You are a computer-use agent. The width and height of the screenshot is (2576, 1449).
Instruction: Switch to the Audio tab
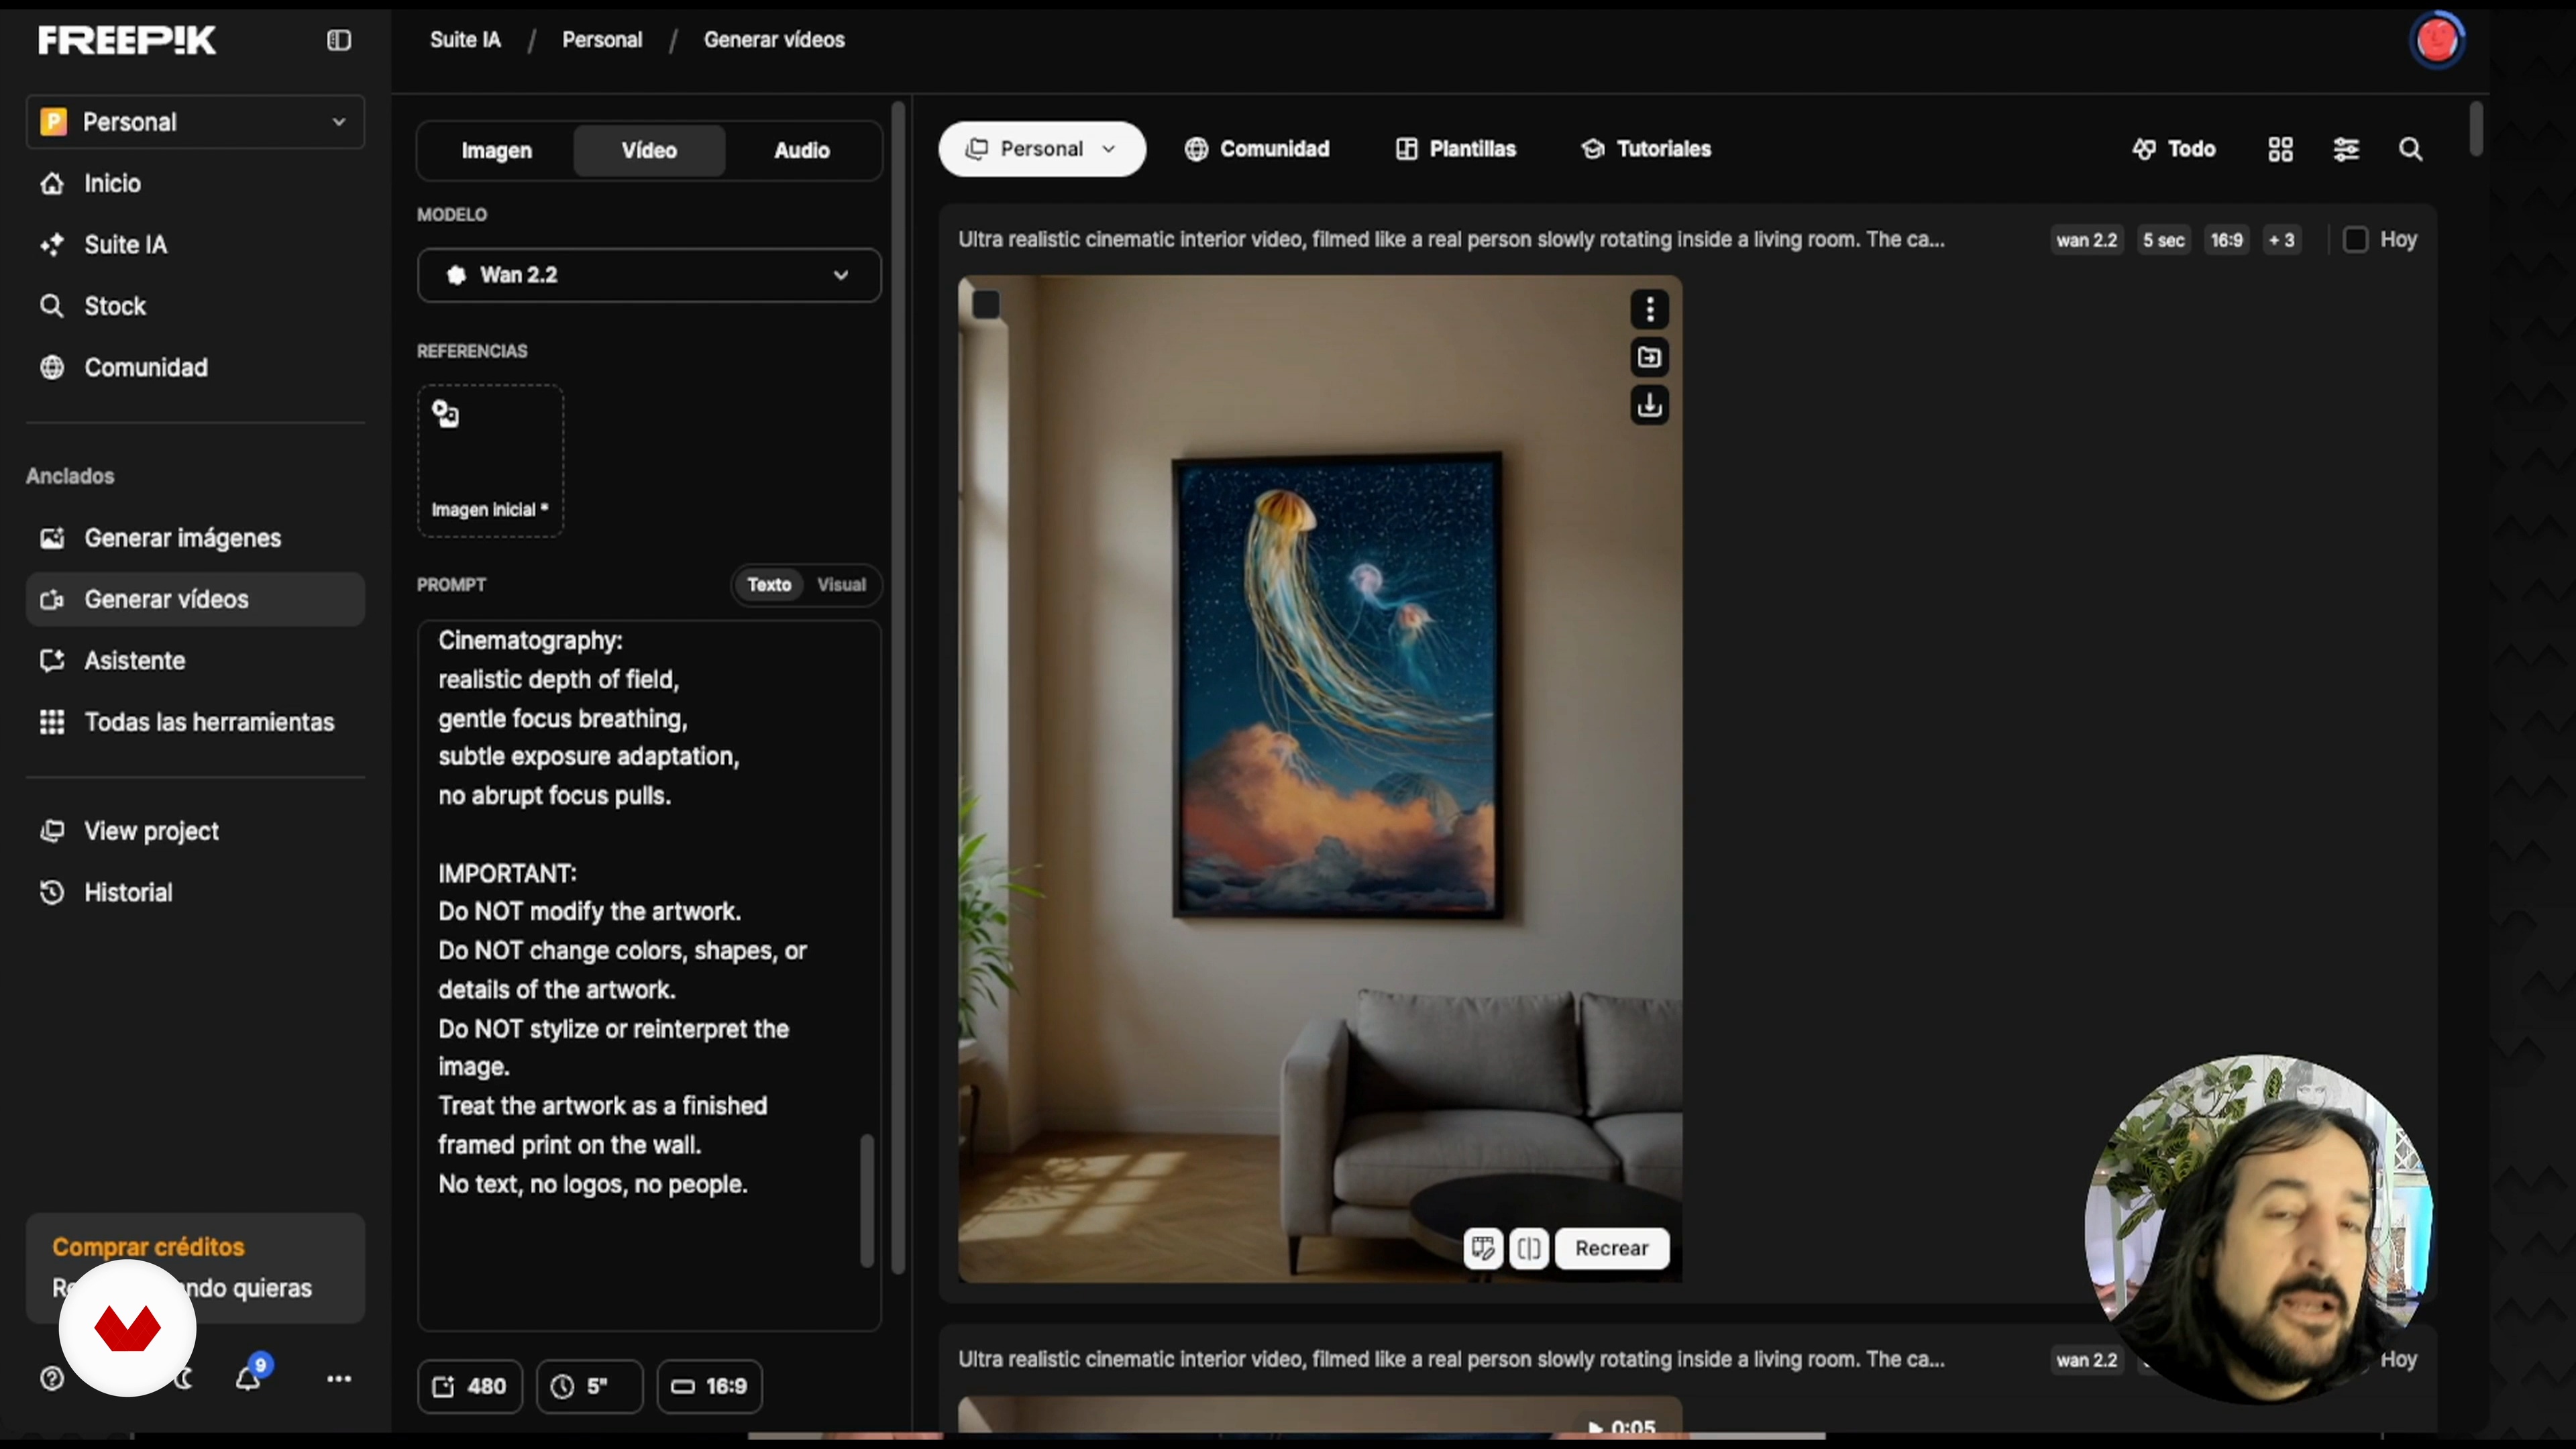[802, 151]
